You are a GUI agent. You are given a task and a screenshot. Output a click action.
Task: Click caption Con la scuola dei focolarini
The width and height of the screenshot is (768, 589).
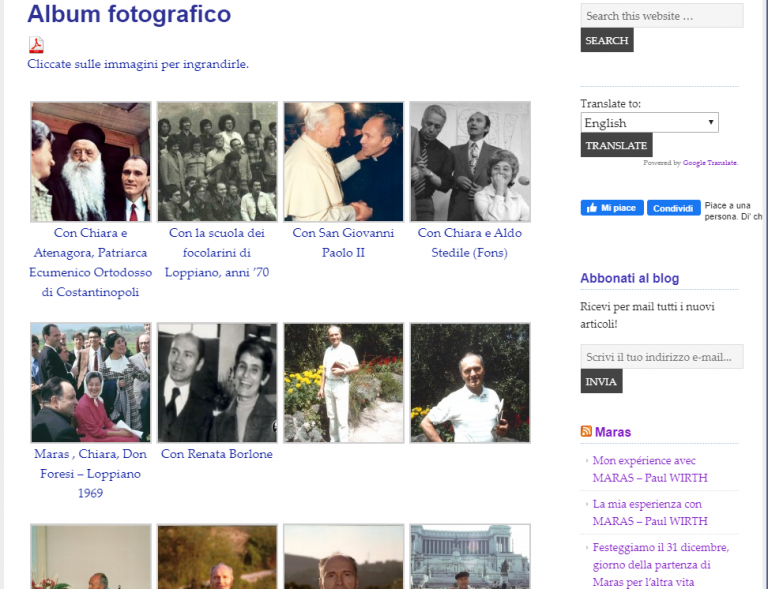pos(217,253)
